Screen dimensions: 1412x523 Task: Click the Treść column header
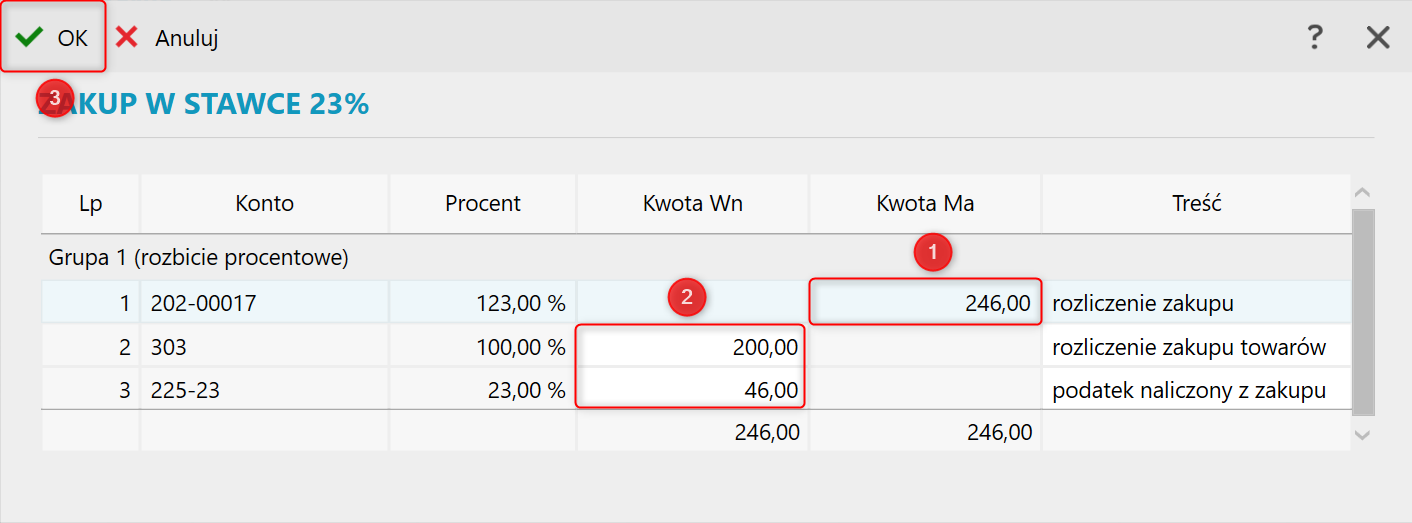tap(1197, 204)
